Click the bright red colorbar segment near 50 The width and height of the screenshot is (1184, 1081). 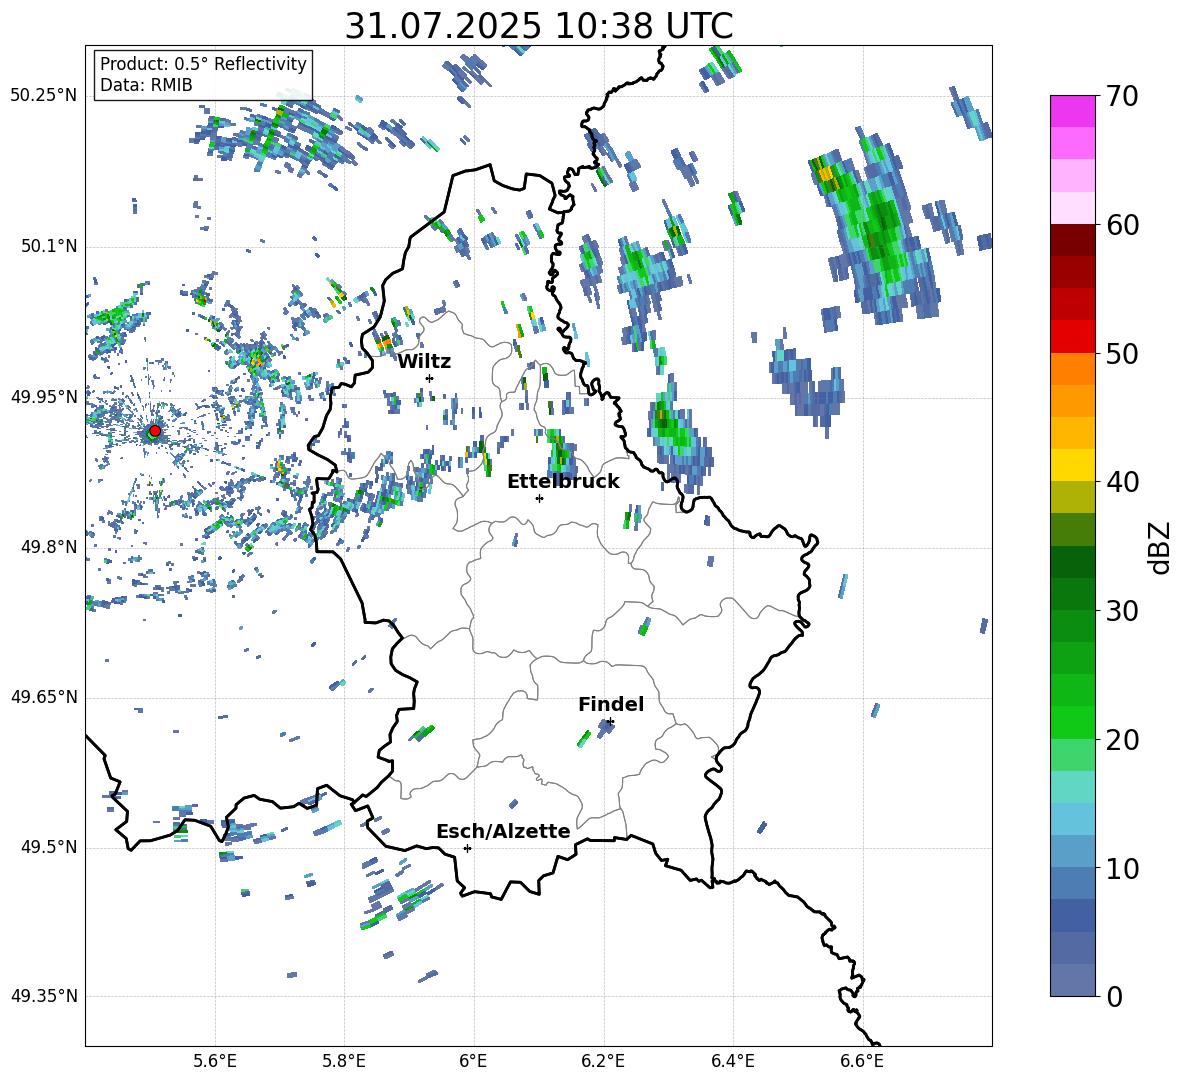tap(1073, 337)
